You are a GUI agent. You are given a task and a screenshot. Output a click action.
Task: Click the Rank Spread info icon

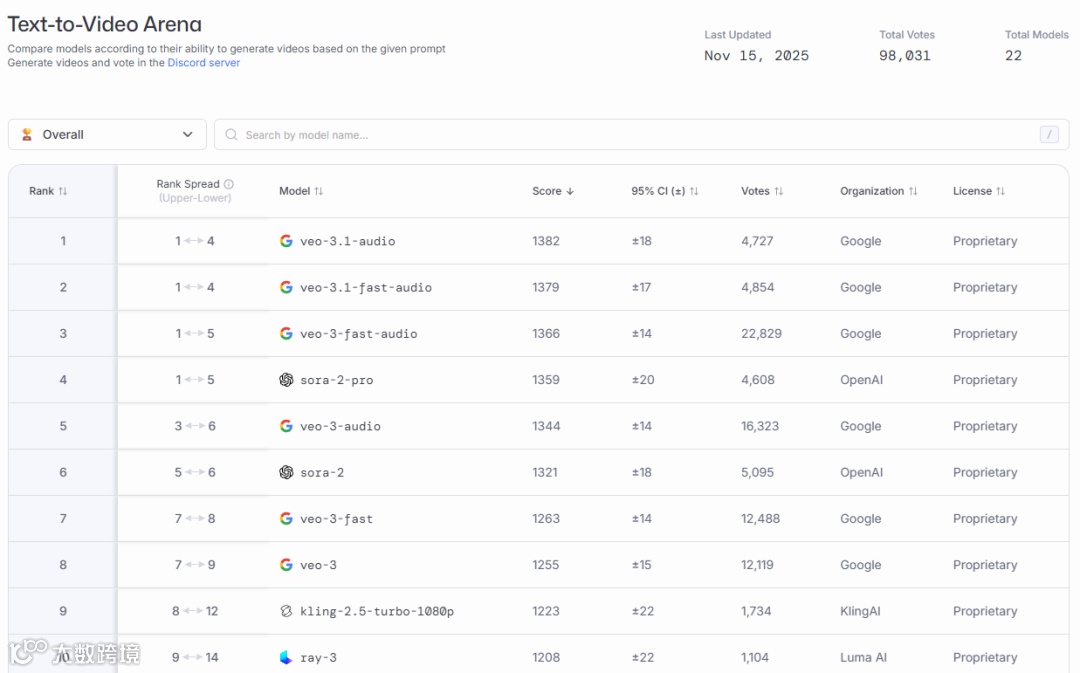click(229, 184)
